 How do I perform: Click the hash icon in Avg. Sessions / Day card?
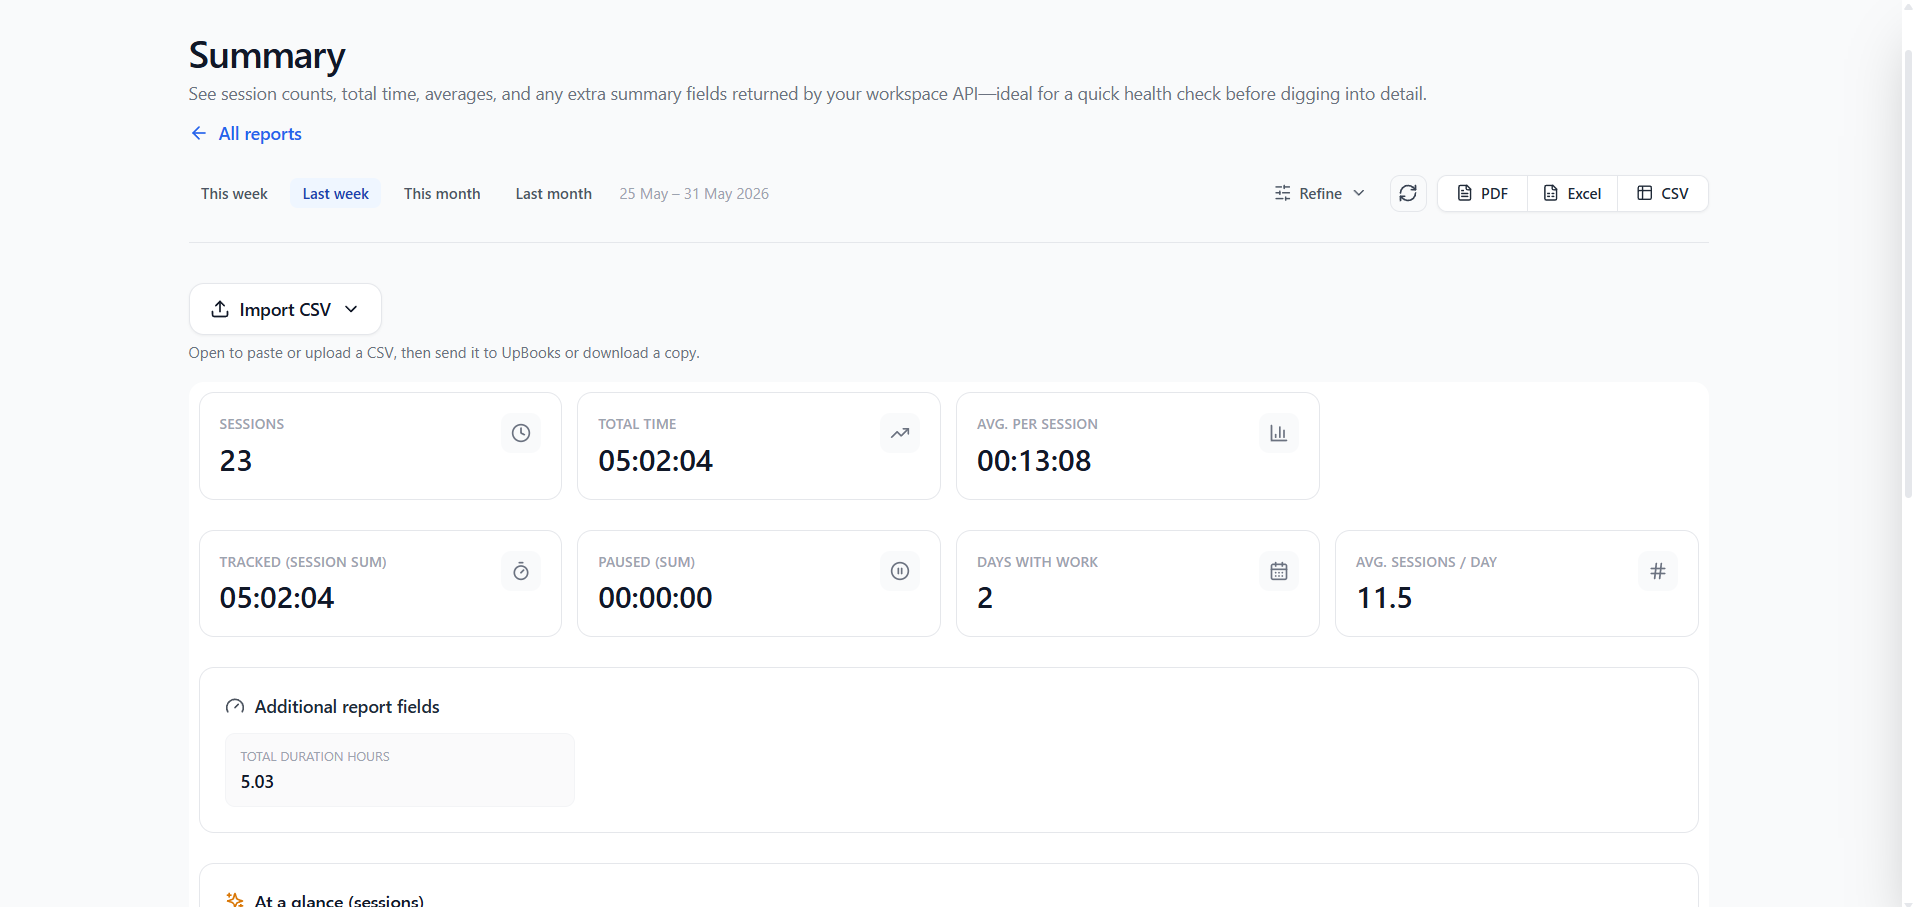[x=1657, y=571]
